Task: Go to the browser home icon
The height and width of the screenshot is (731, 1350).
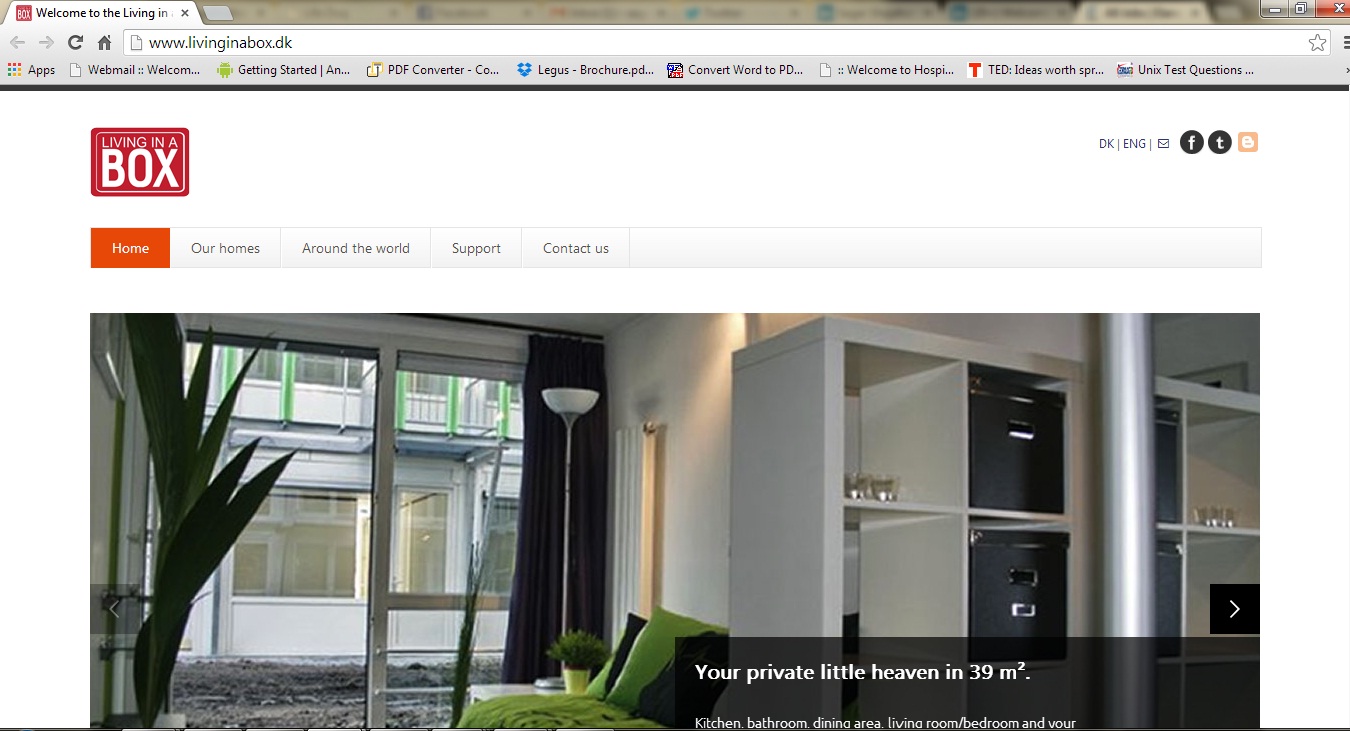Action: (x=104, y=43)
